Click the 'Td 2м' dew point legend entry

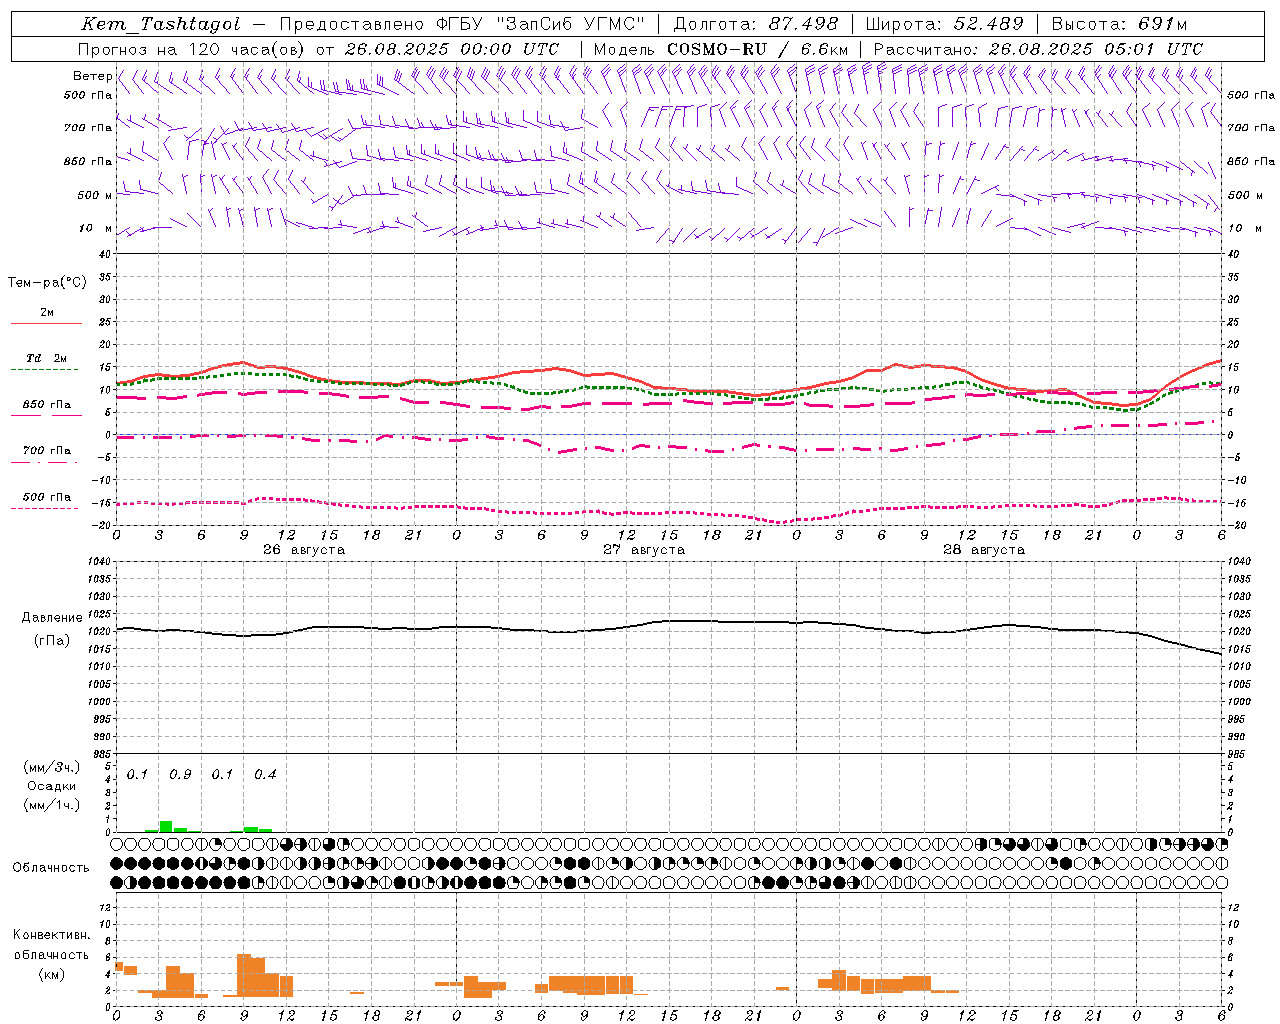tap(47, 358)
